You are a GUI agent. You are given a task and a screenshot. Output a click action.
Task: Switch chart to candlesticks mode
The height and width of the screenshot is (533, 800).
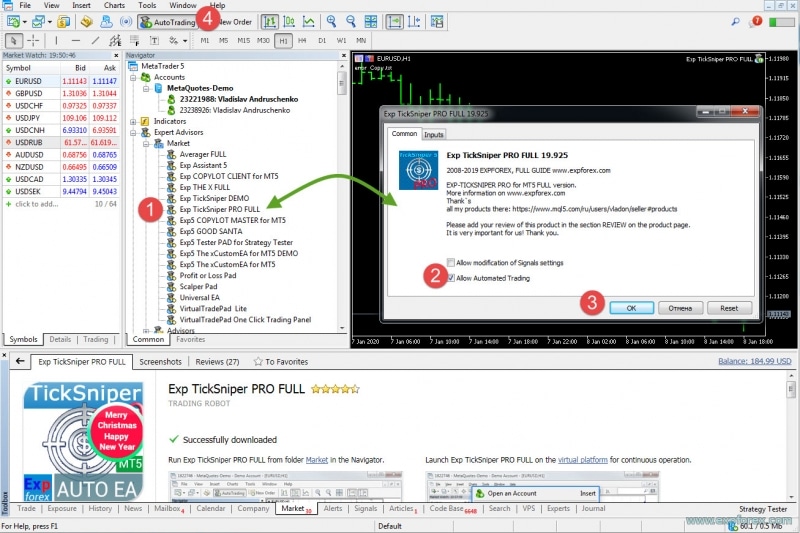[x=289, y=22]
